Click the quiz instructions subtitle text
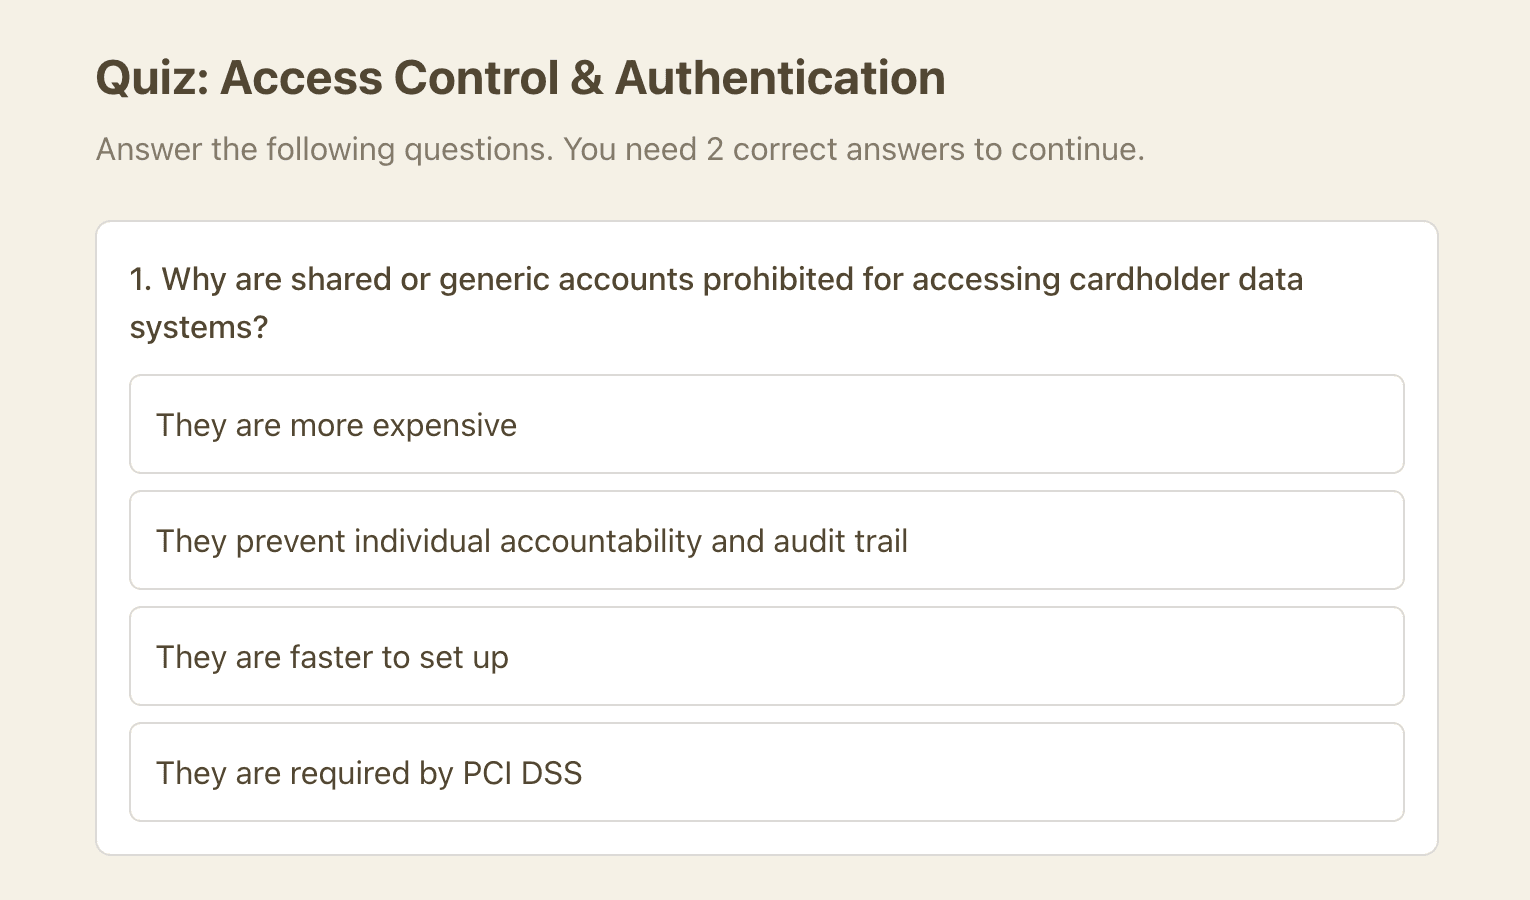The height and width of the screenshot is (900, 1530). coord(620,149)
